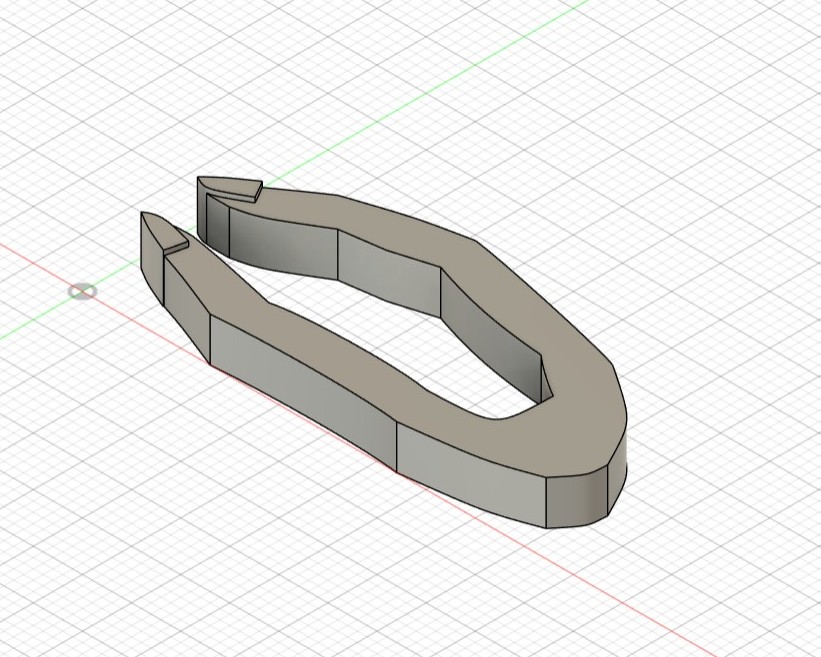Select the inner wall face nearest the upper jaw tip
The height and width of the screenshot is (657, 821).
click(x=283, y=244)
